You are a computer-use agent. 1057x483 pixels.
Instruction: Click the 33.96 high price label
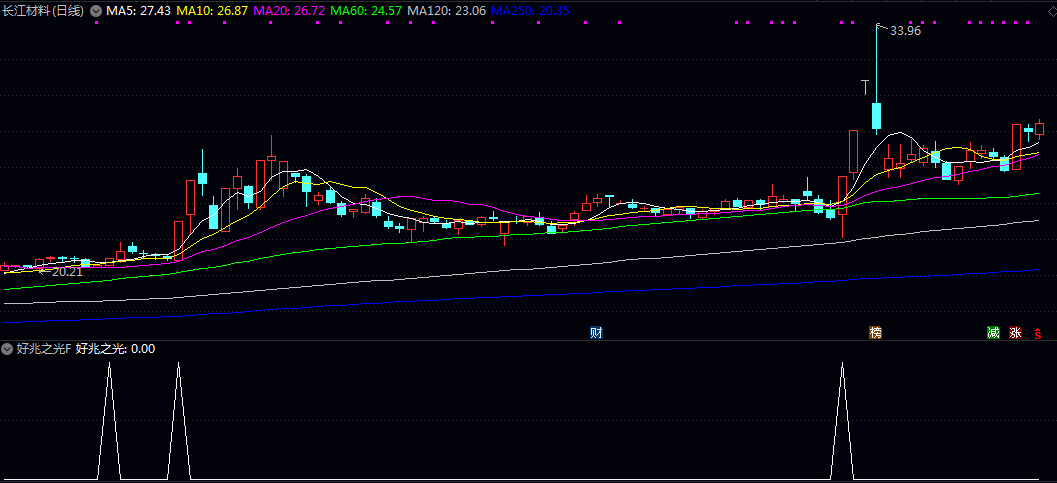pos(905,30)
